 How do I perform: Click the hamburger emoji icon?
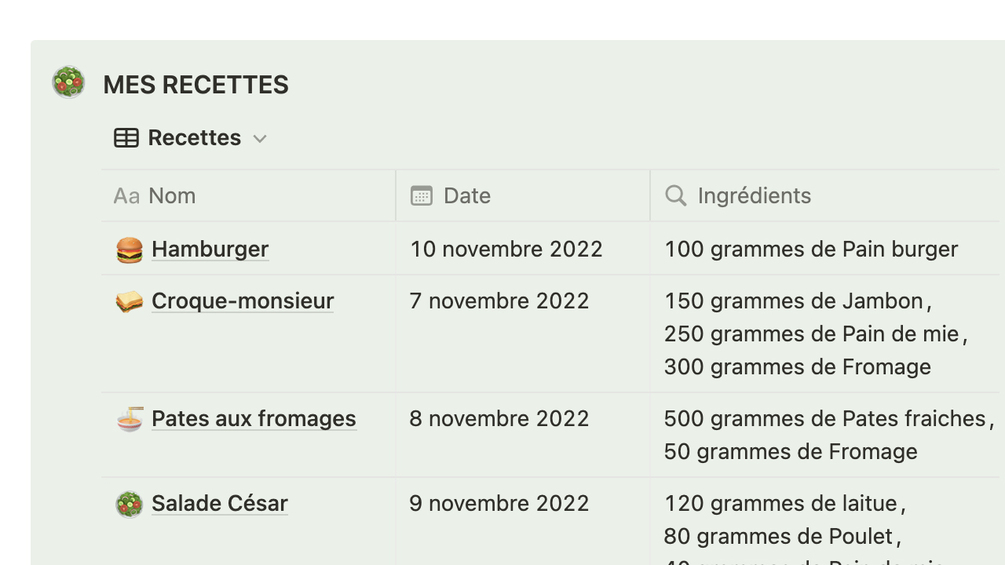[129, 250]
